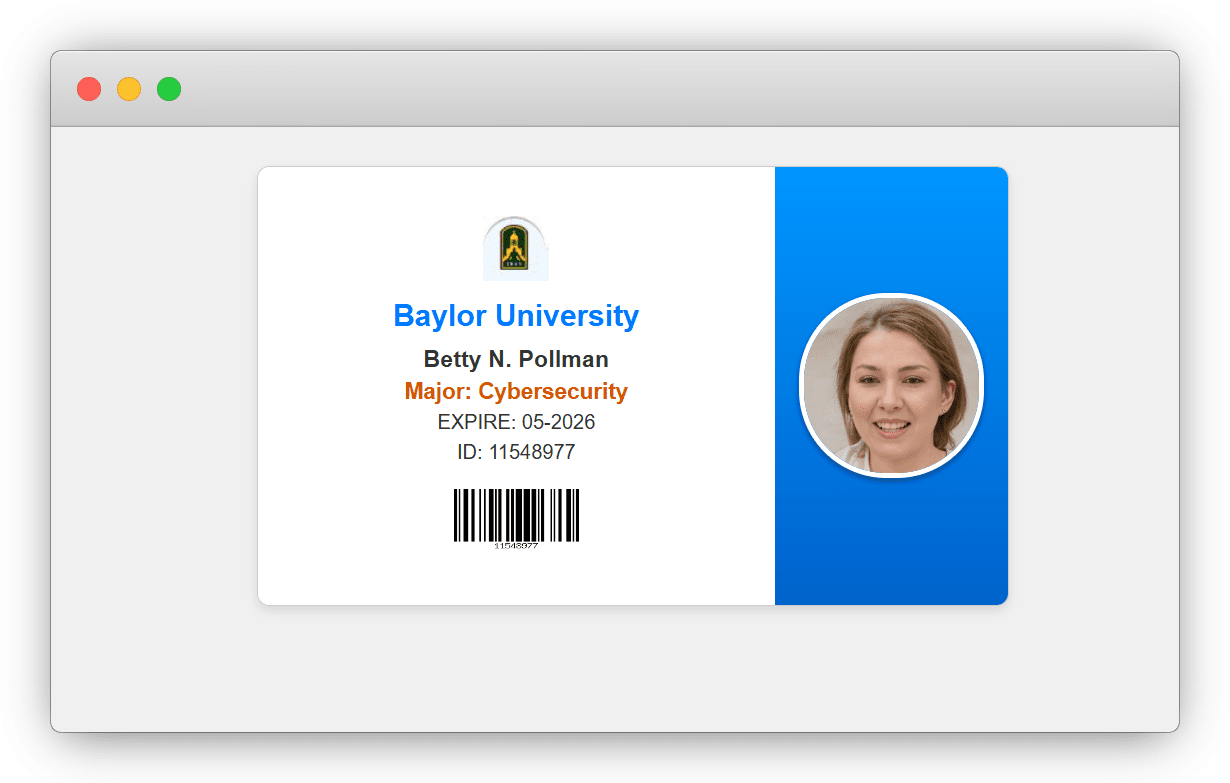Select the ID number 11548977 text line
1230x783 pixels.
532,452
